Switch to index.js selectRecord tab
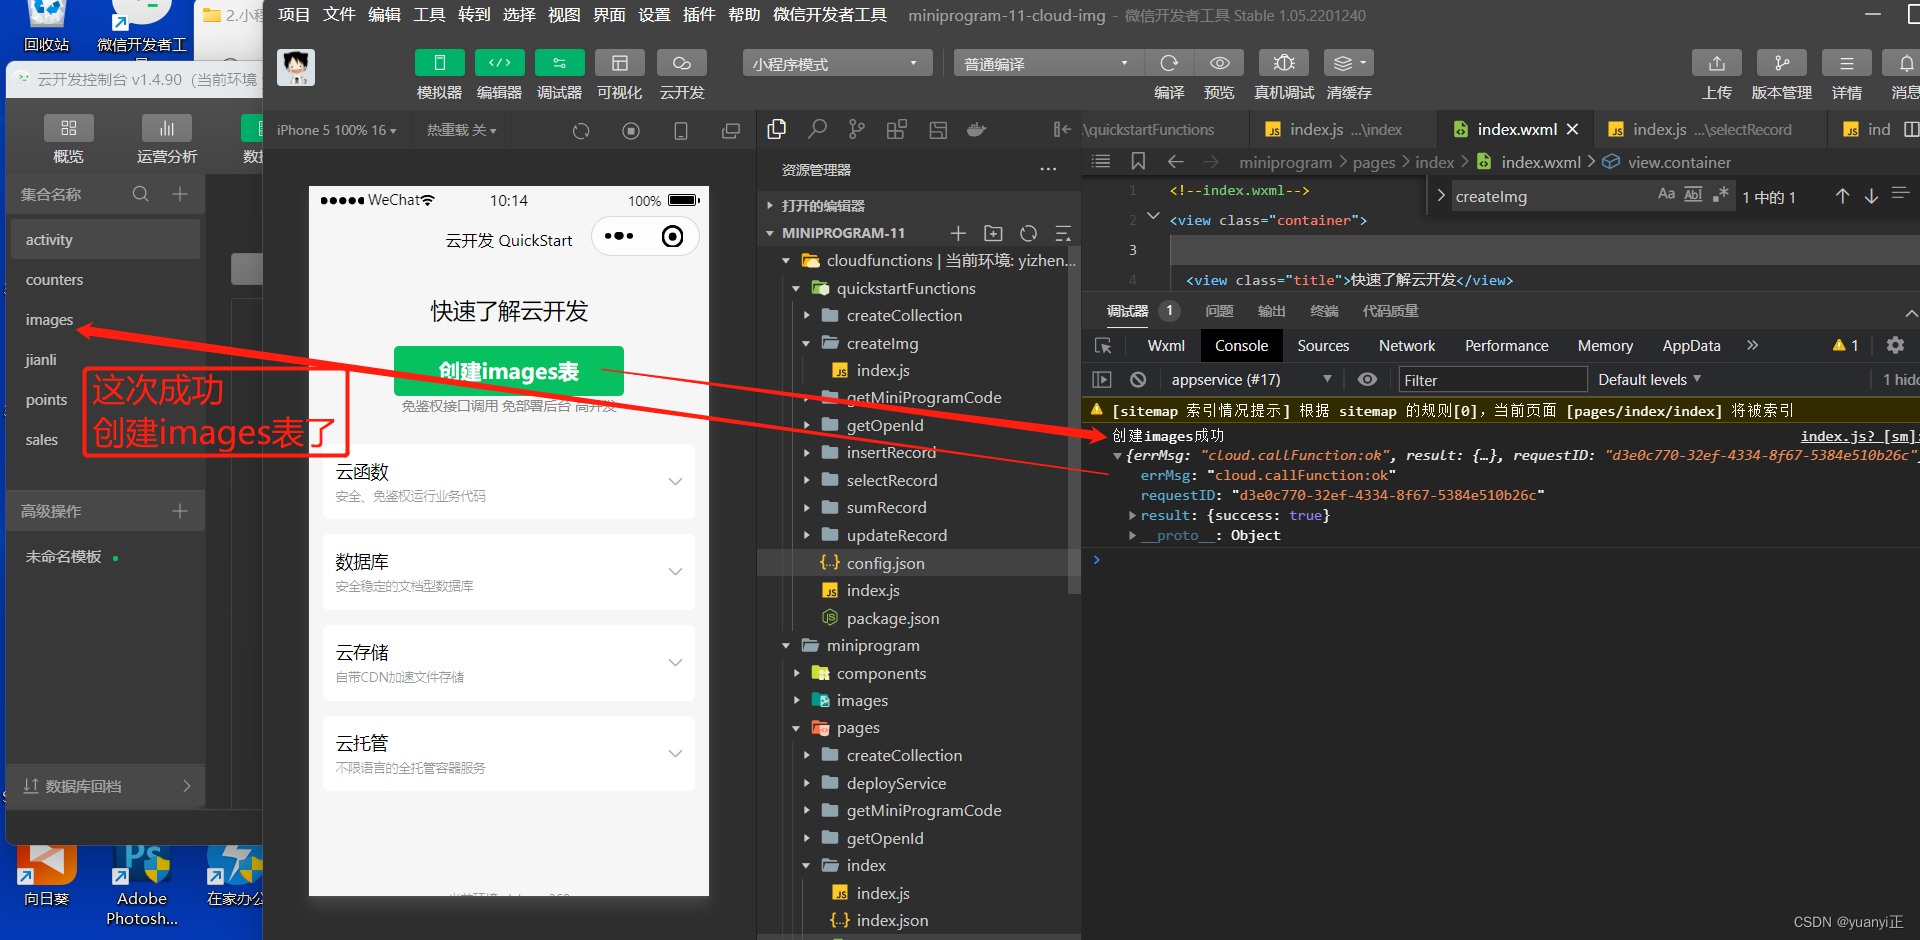 1711,129
